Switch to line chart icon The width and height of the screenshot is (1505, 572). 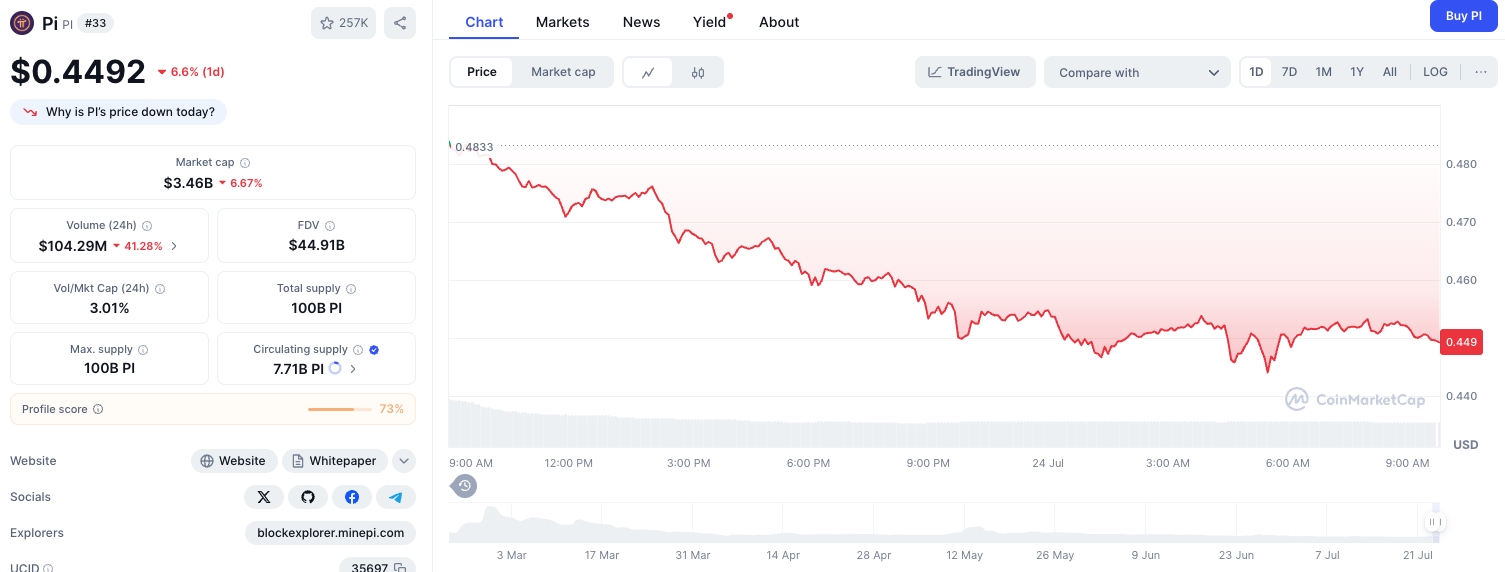click(648, 72)
